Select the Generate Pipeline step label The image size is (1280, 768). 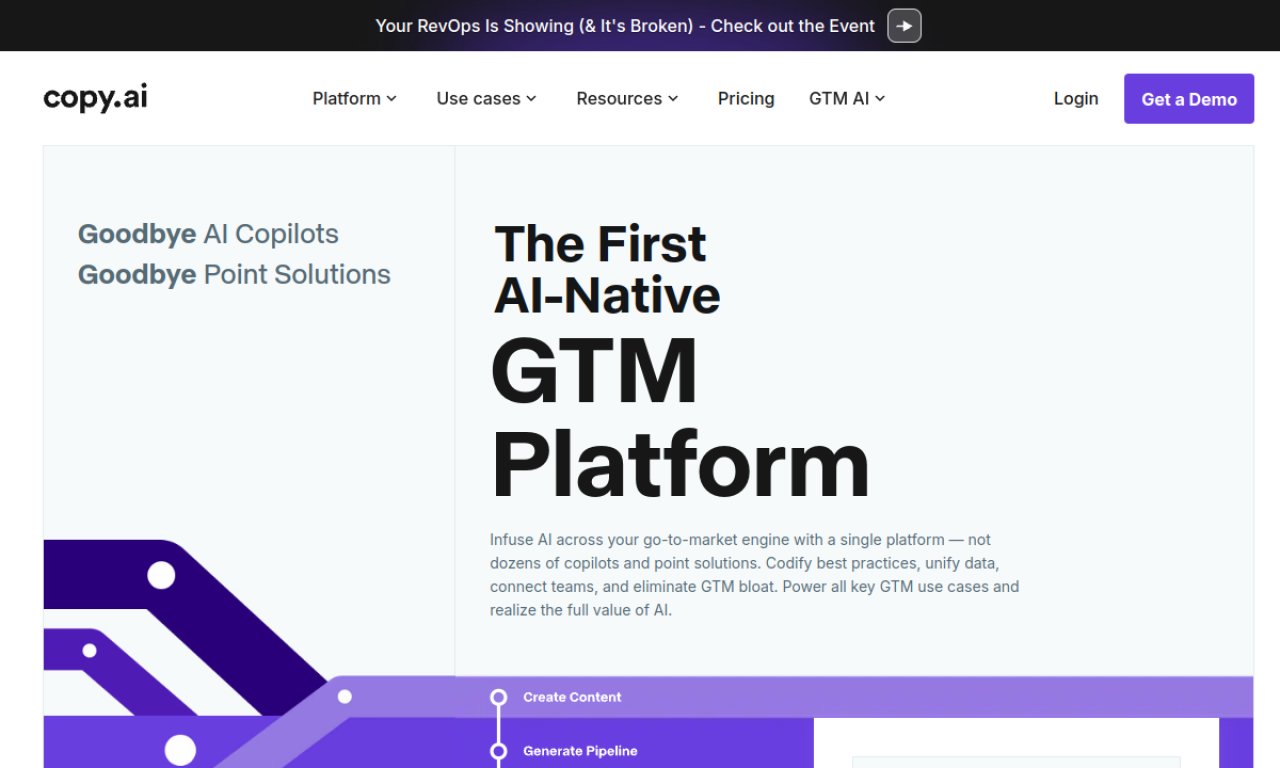[x=580, y=751]
